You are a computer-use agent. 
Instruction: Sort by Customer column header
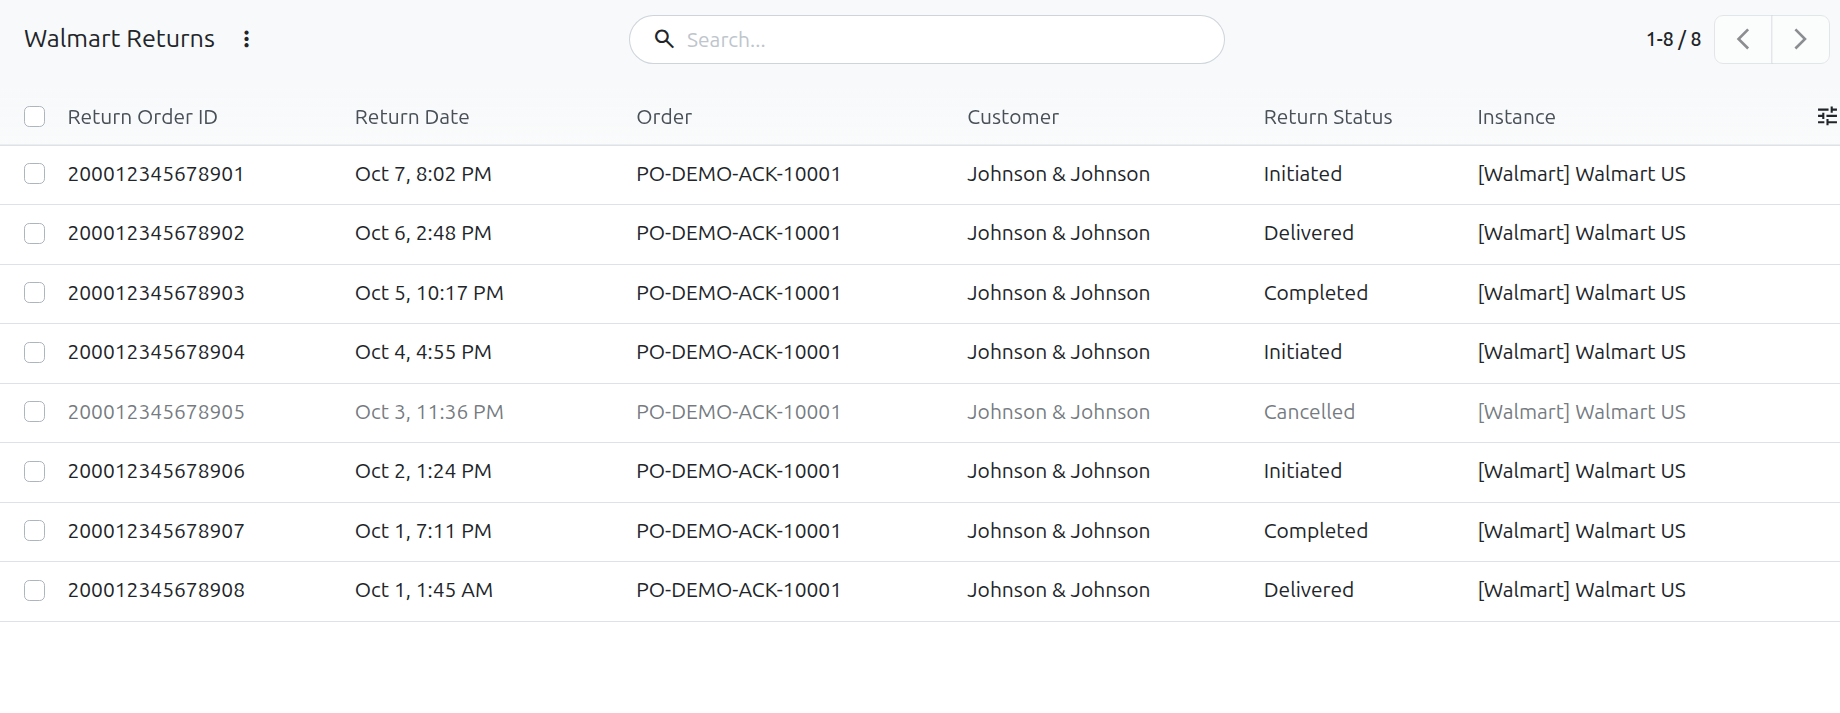click(1013, 117)
